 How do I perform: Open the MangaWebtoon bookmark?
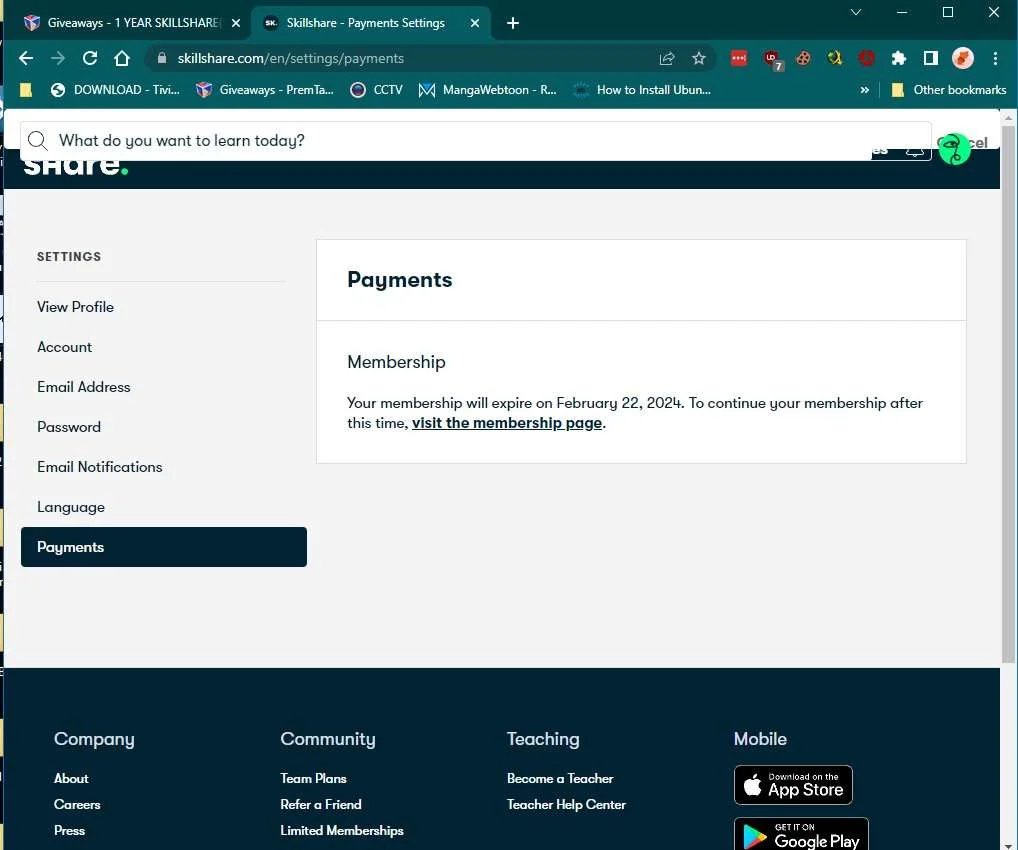[488, 90]
